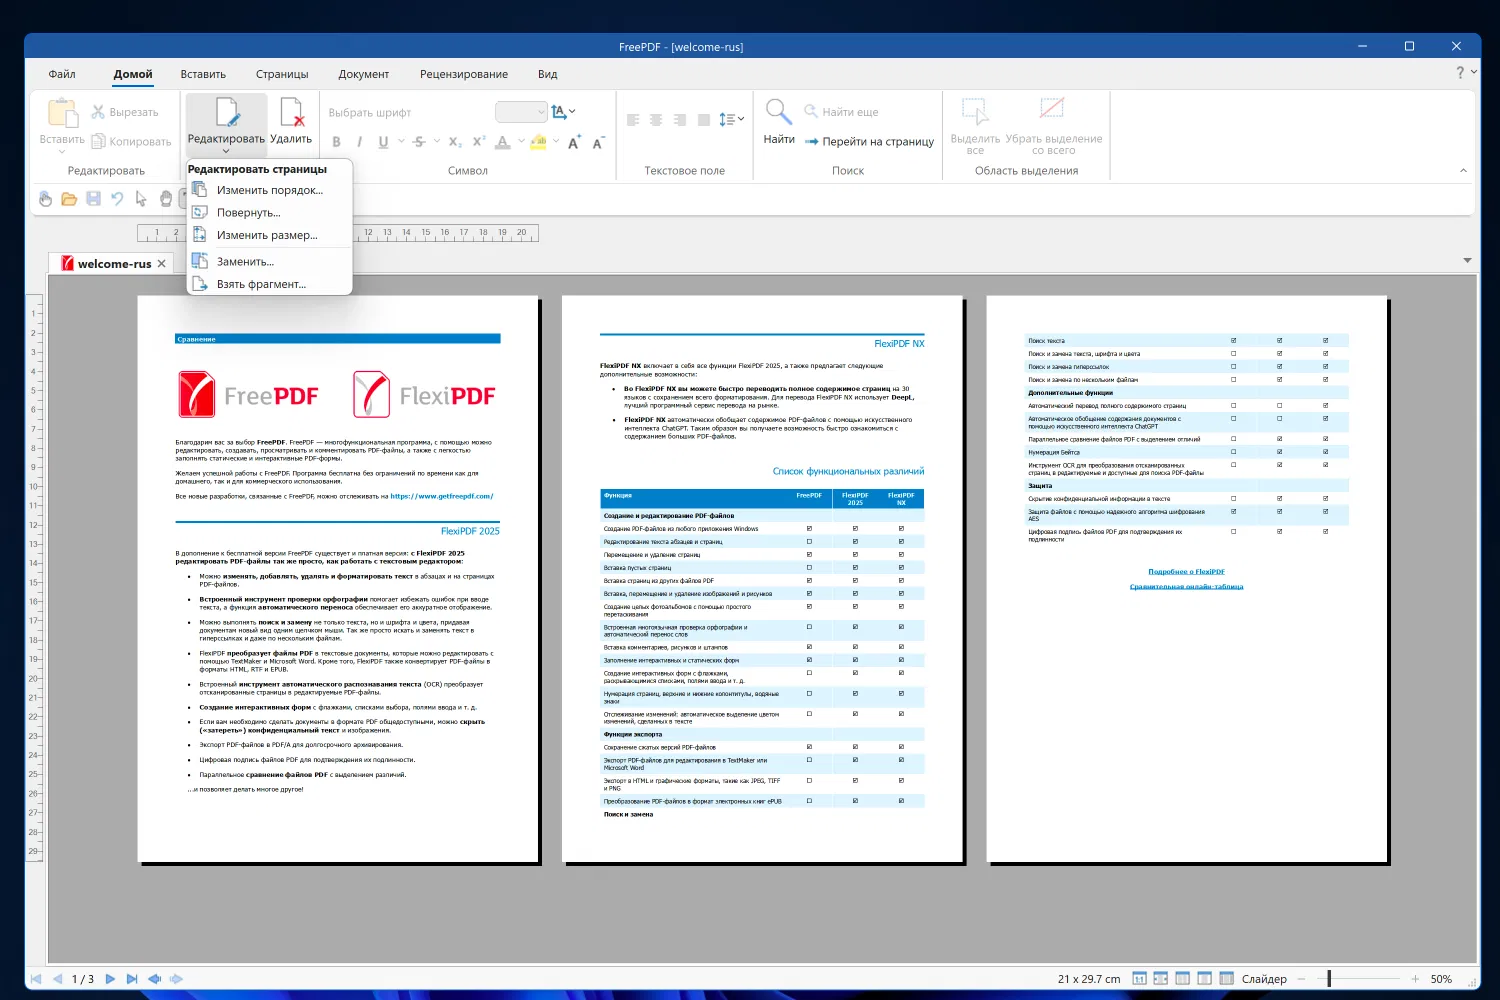Click the subscript x₂ icon
The height and width of the screenshot is (1000, 1500).
tap(455, 142)
